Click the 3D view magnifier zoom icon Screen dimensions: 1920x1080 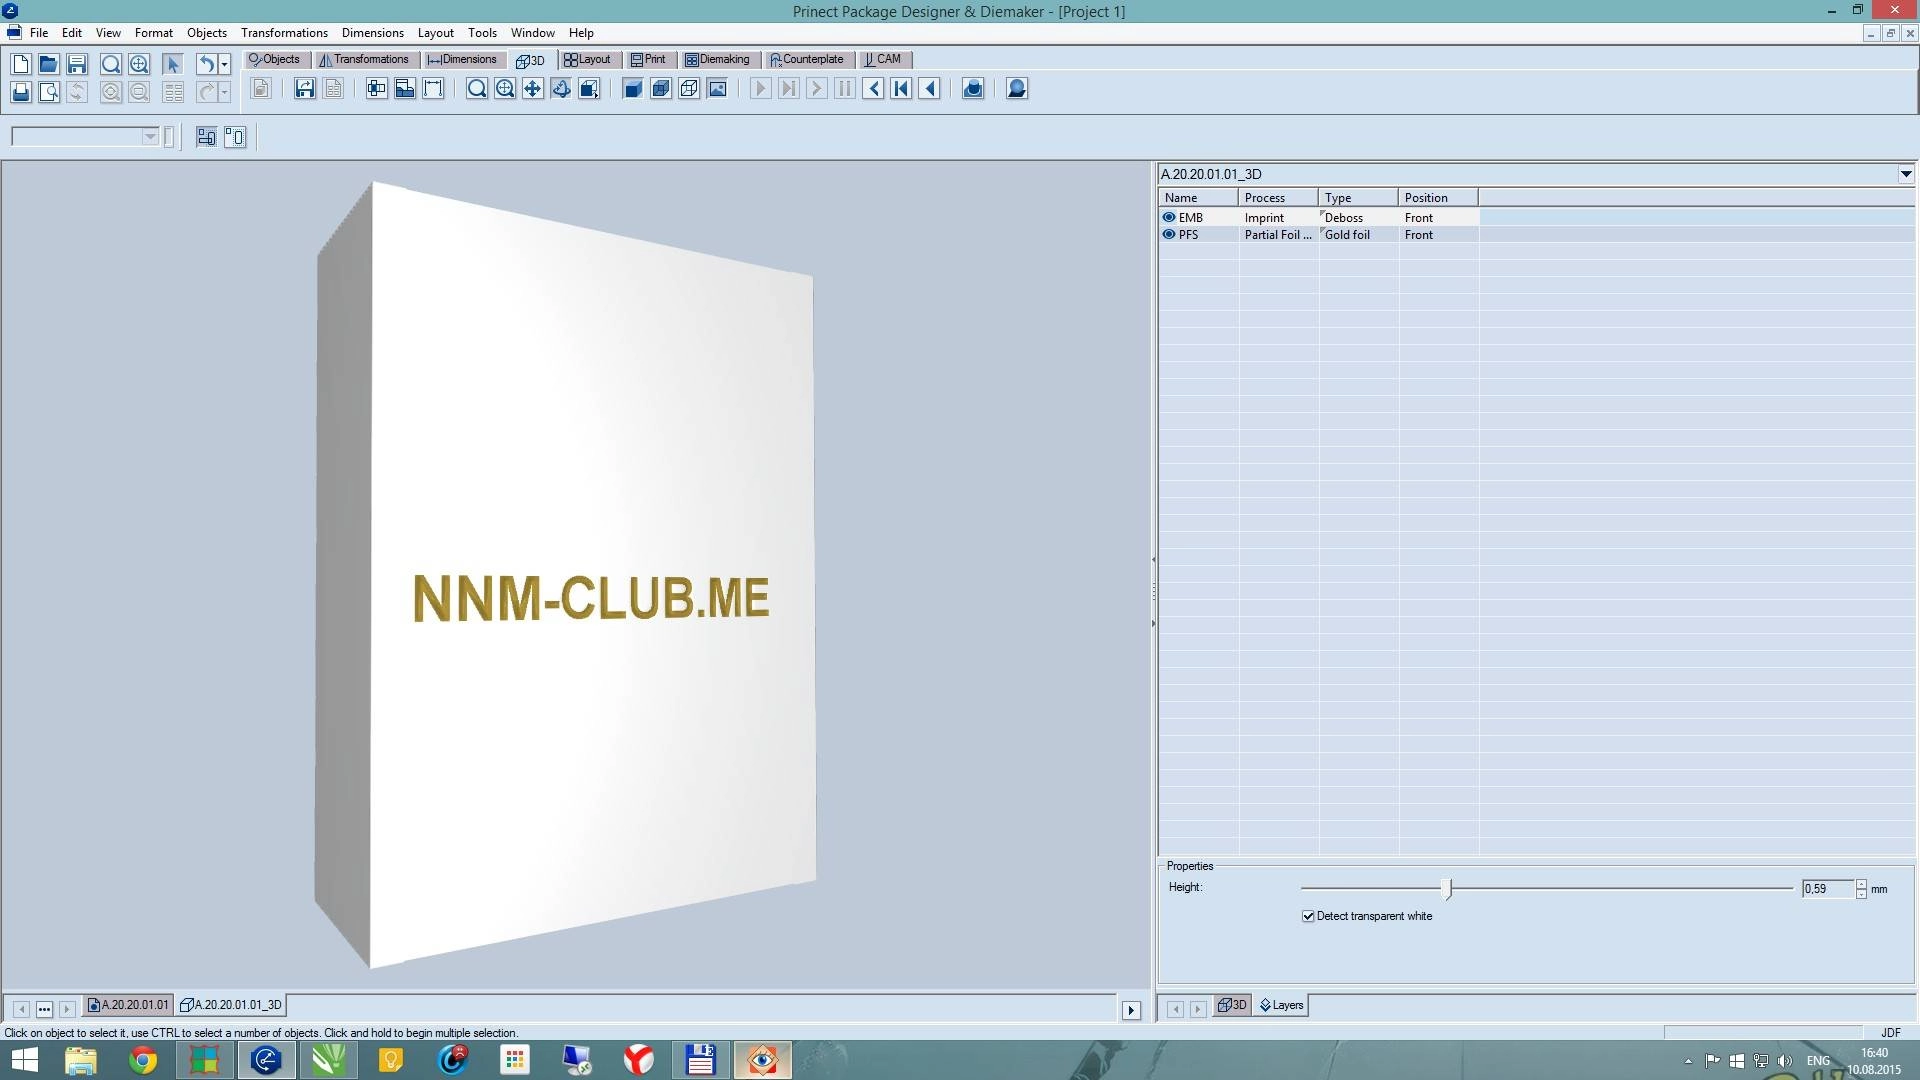(x=477, y=89)
